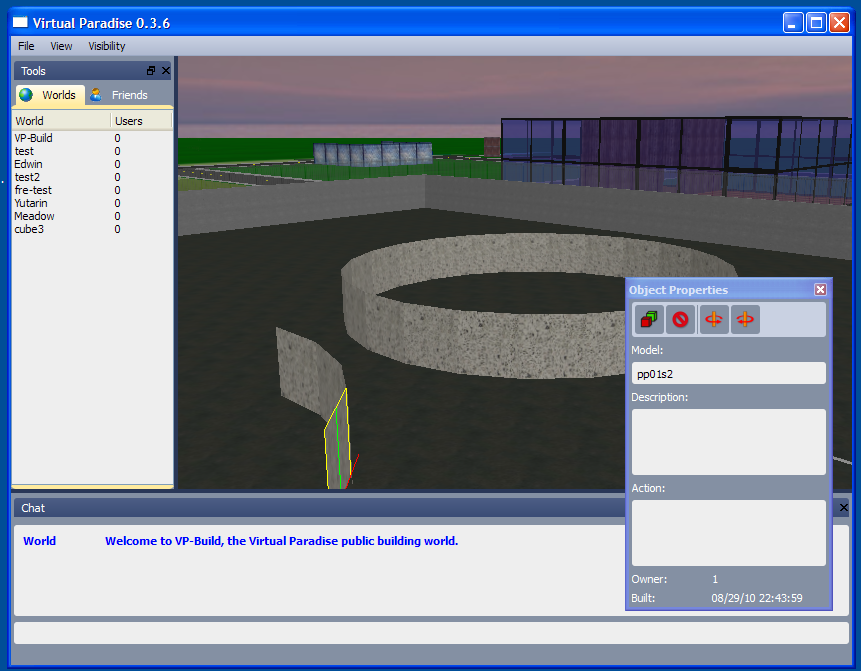Select the cube3 world row
861x671 pixels.
tap(92, 229)
